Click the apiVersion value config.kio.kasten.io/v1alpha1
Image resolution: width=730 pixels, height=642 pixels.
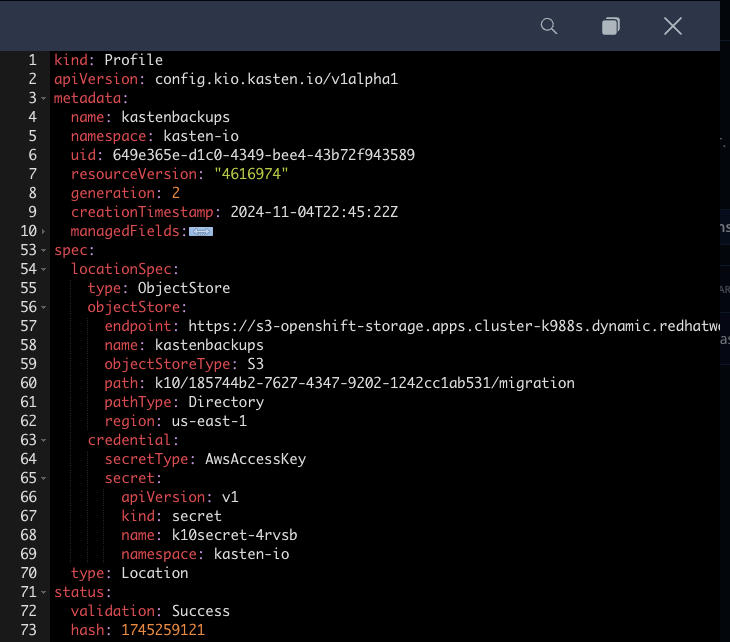click(x=277, y=79)
